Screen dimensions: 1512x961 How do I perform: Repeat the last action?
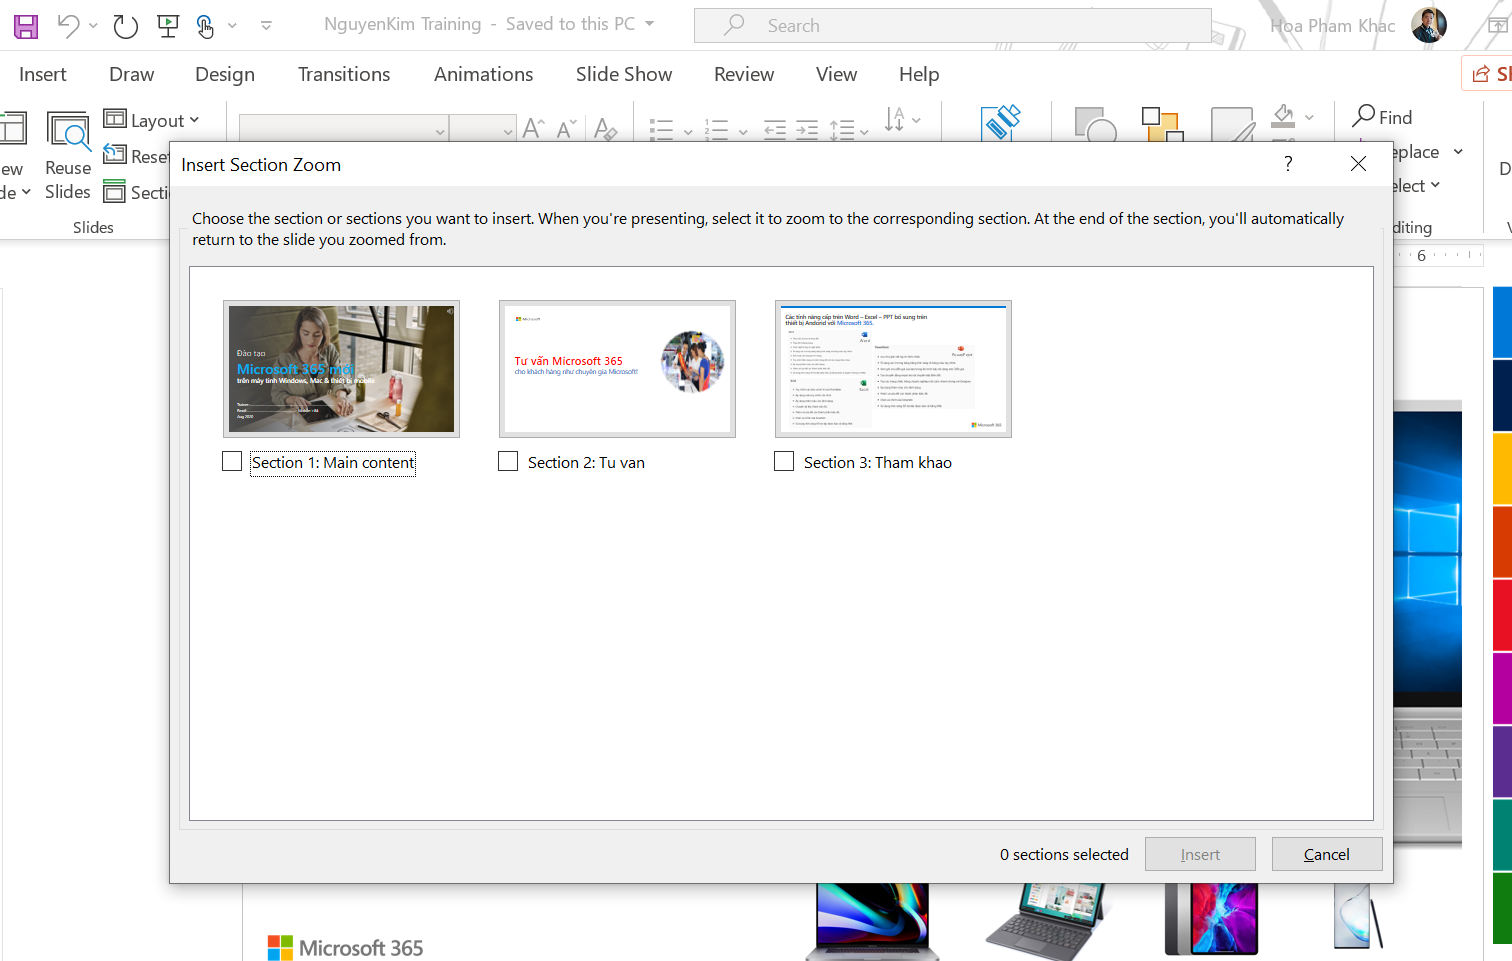click(x=125, y=25)
